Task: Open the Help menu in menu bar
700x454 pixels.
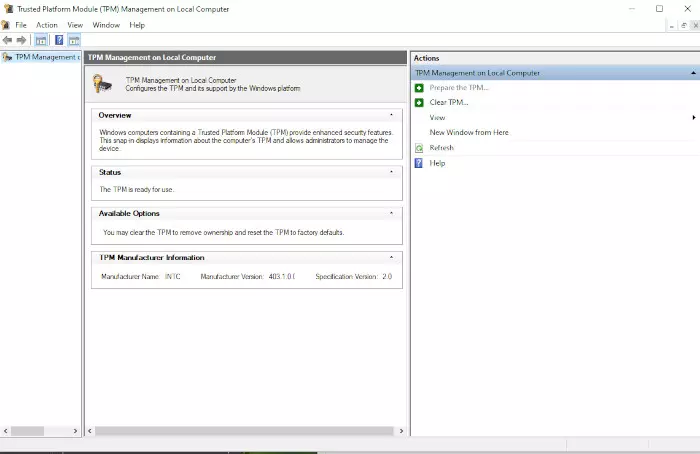Action: [x=137, y=25]
